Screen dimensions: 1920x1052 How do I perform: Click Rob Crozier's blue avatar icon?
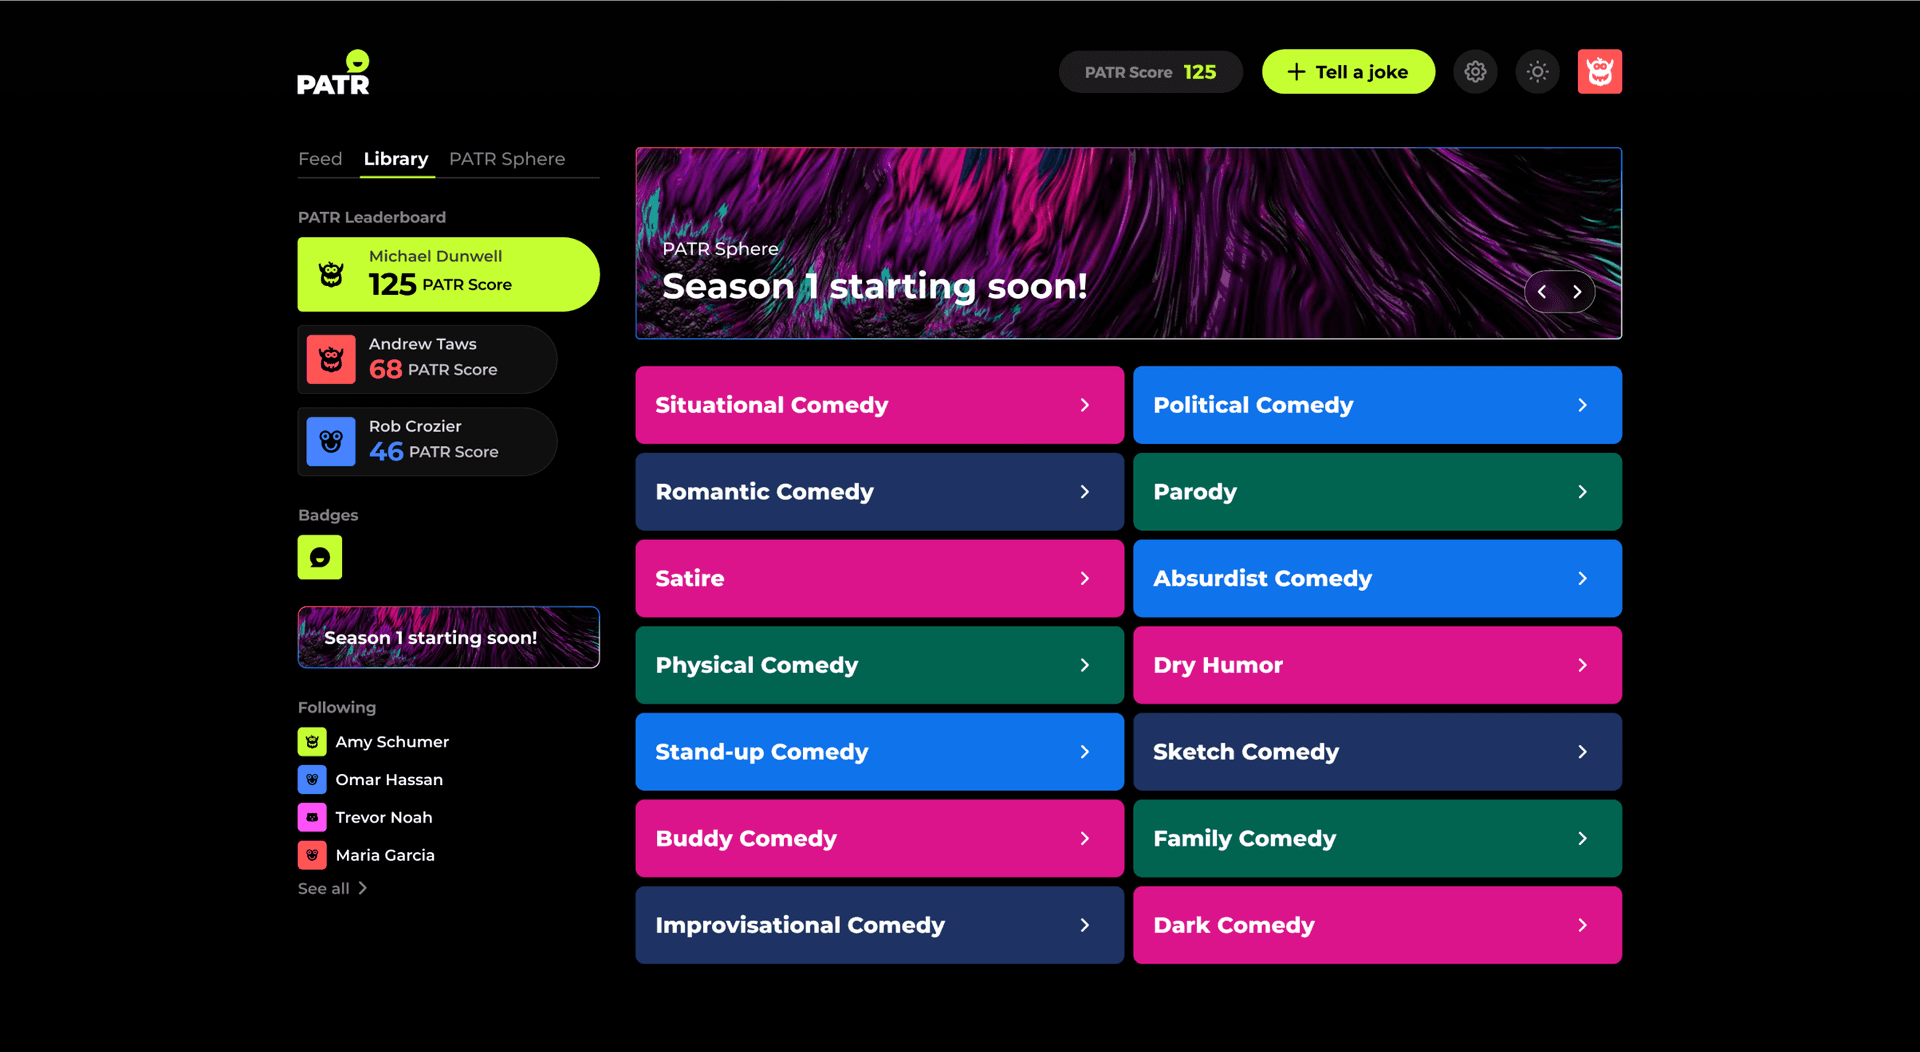331,441
